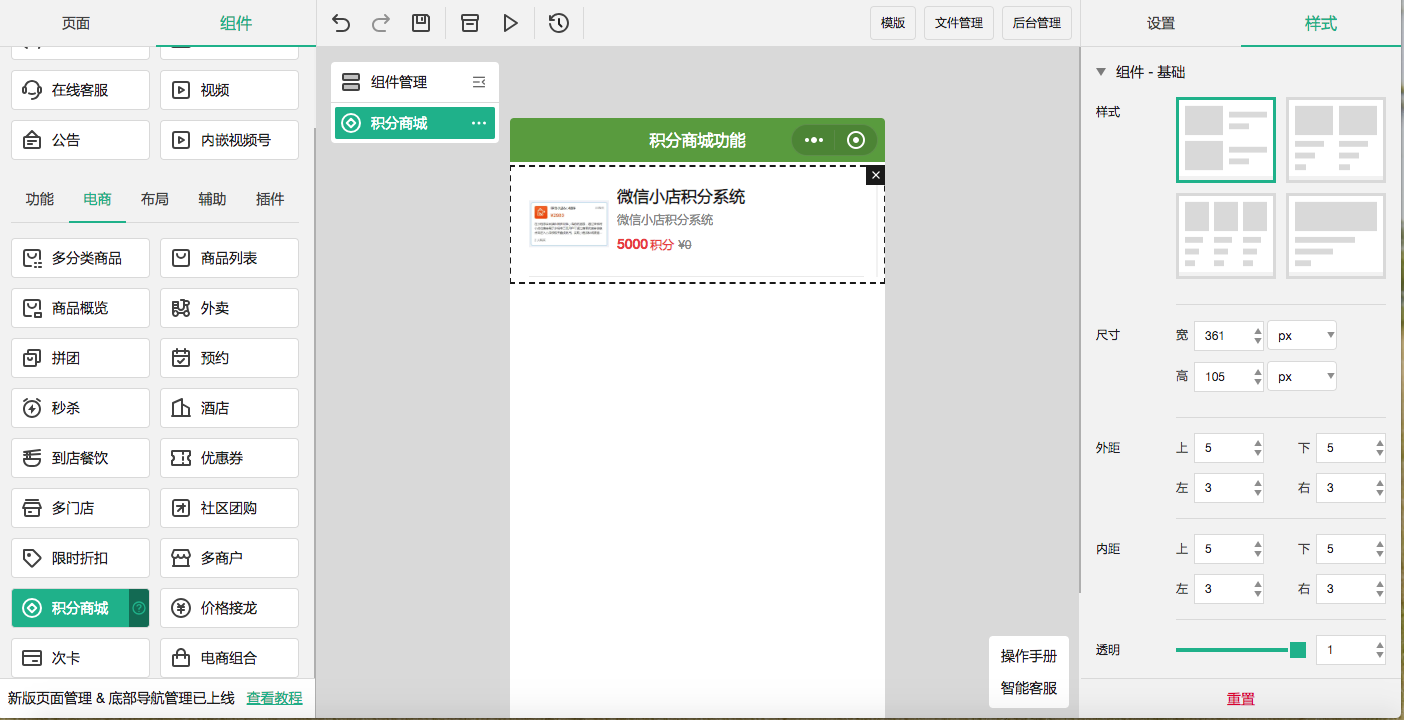
Task: Close the selected component with X
Action: [875, 176]
